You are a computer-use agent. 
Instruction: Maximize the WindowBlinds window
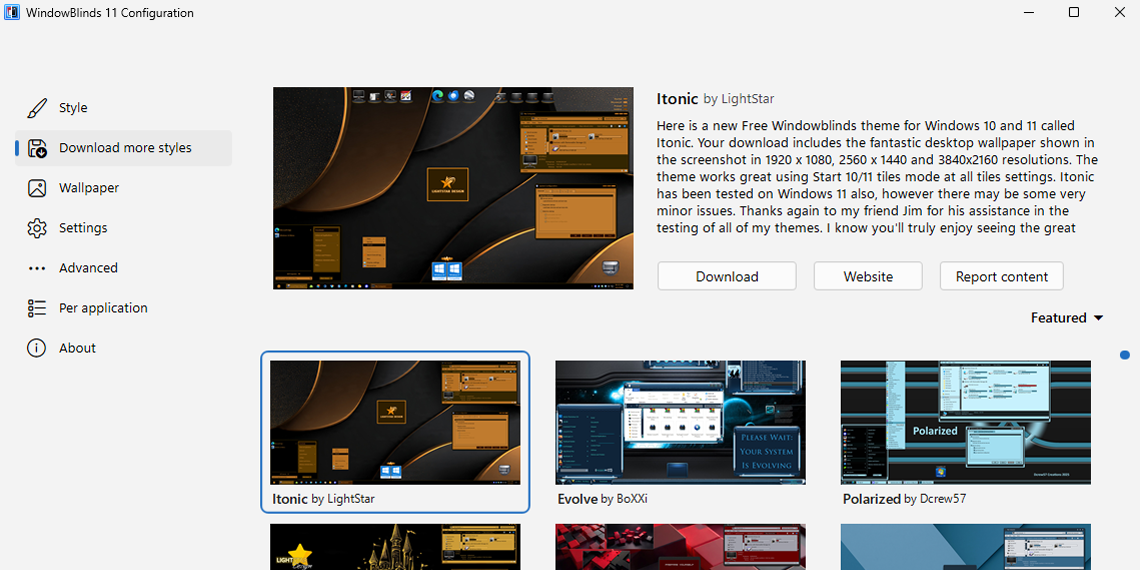click(x=1074, y=12)
